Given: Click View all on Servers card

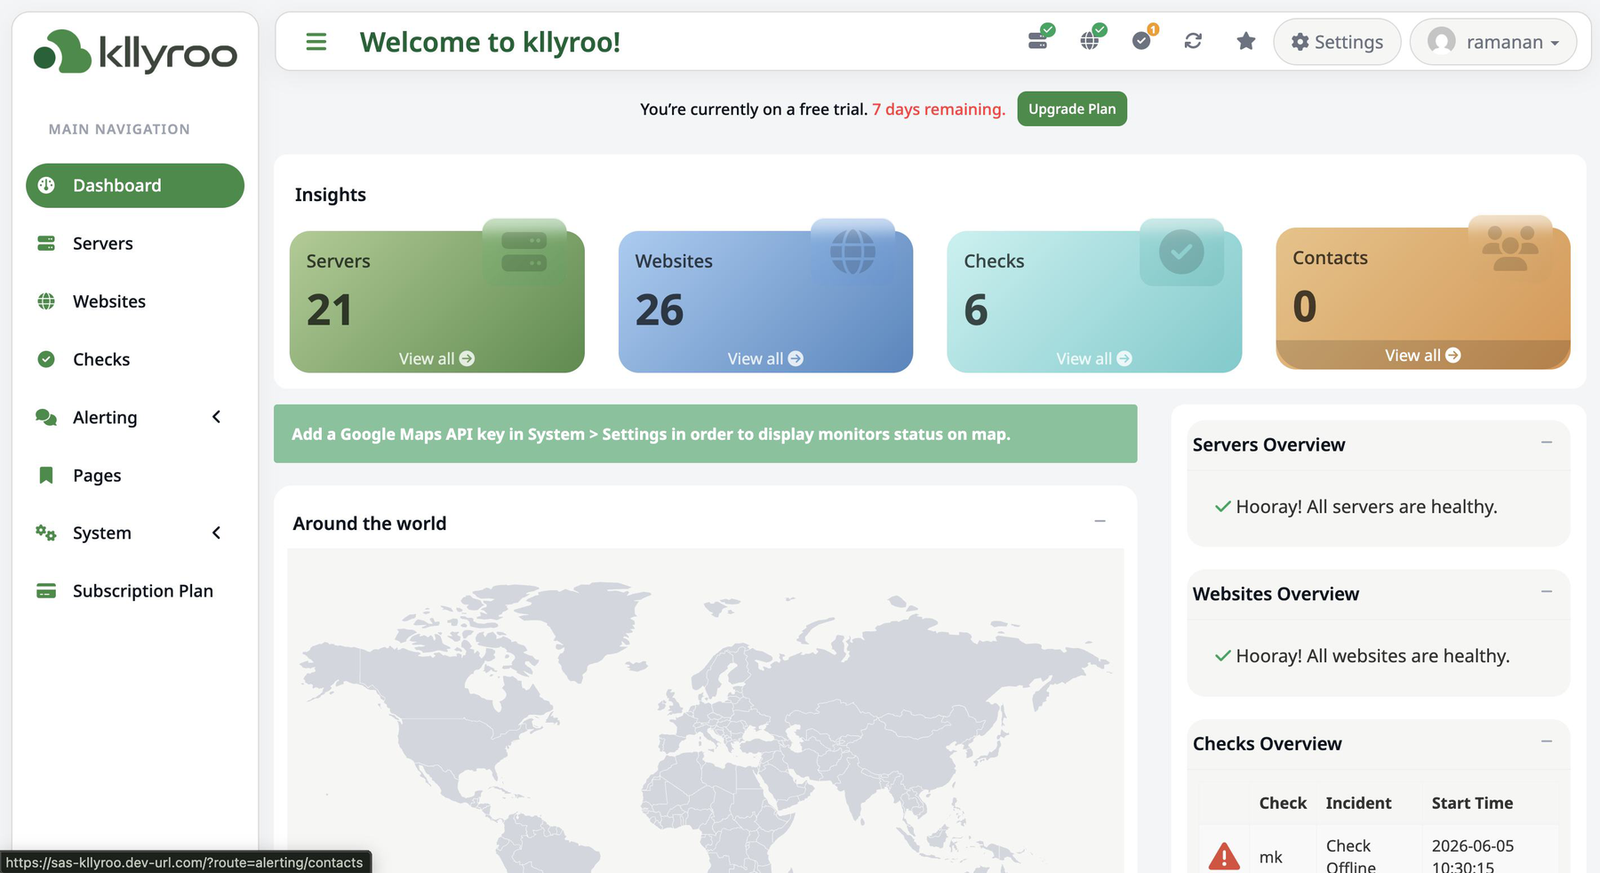Looking at the screenshot, I should [x=437, y=359].
